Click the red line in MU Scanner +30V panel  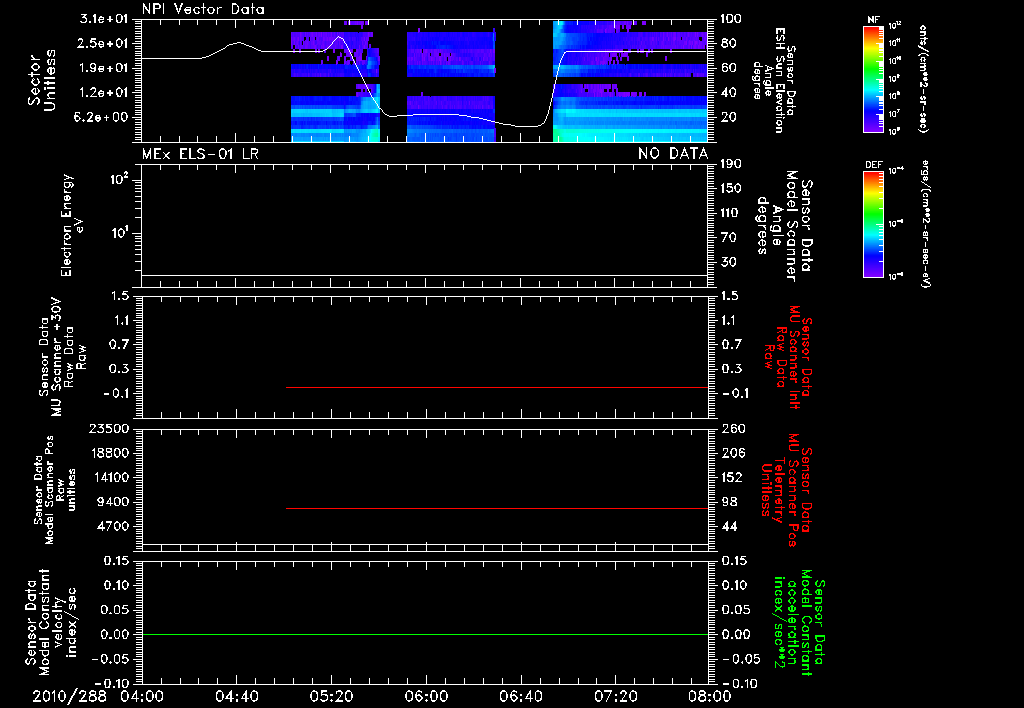point(497,387)
